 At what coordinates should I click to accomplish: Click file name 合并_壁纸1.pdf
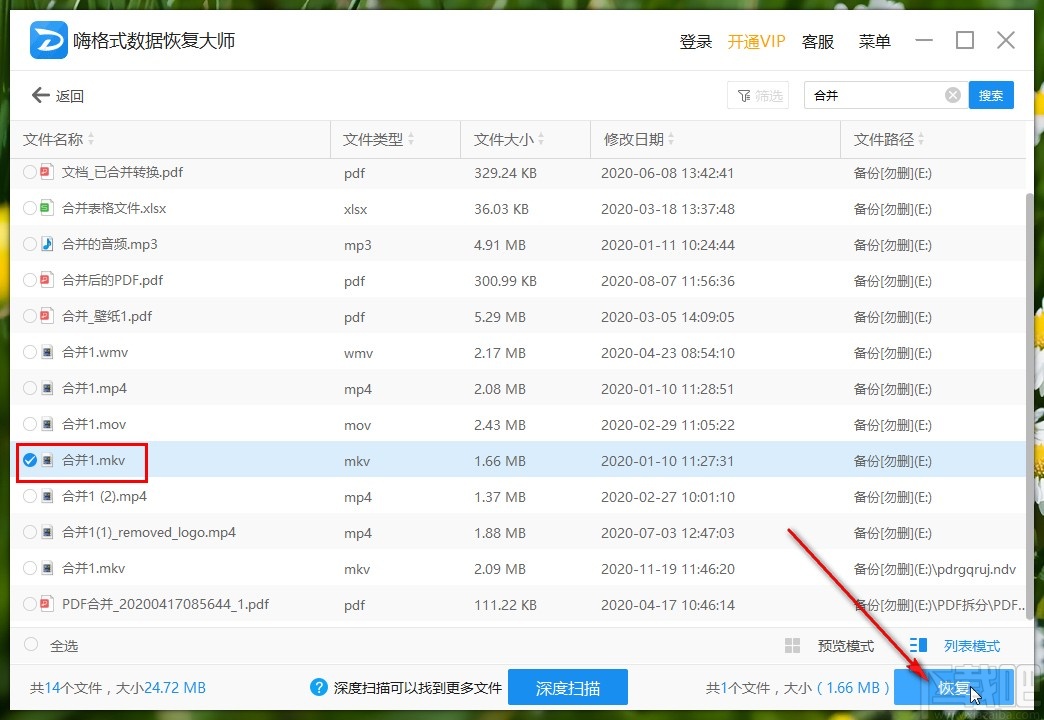(x=107, y=316)
